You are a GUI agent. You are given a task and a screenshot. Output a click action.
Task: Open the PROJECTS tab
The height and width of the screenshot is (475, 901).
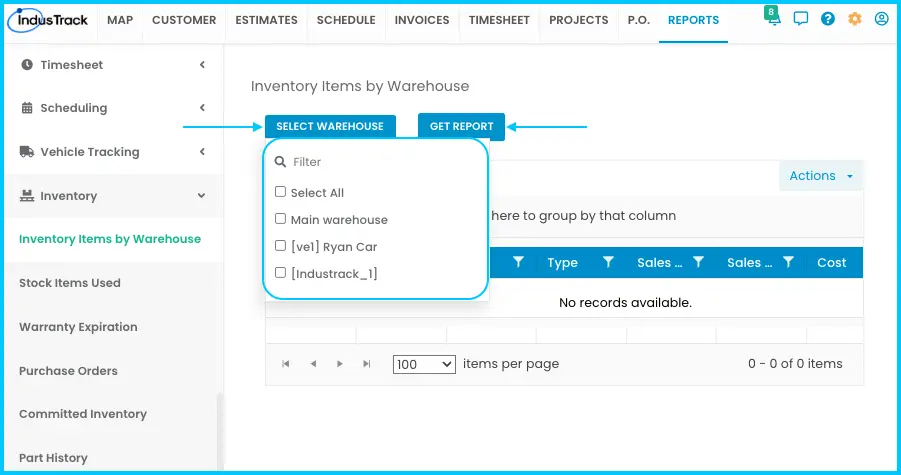[x=579, y=20]
